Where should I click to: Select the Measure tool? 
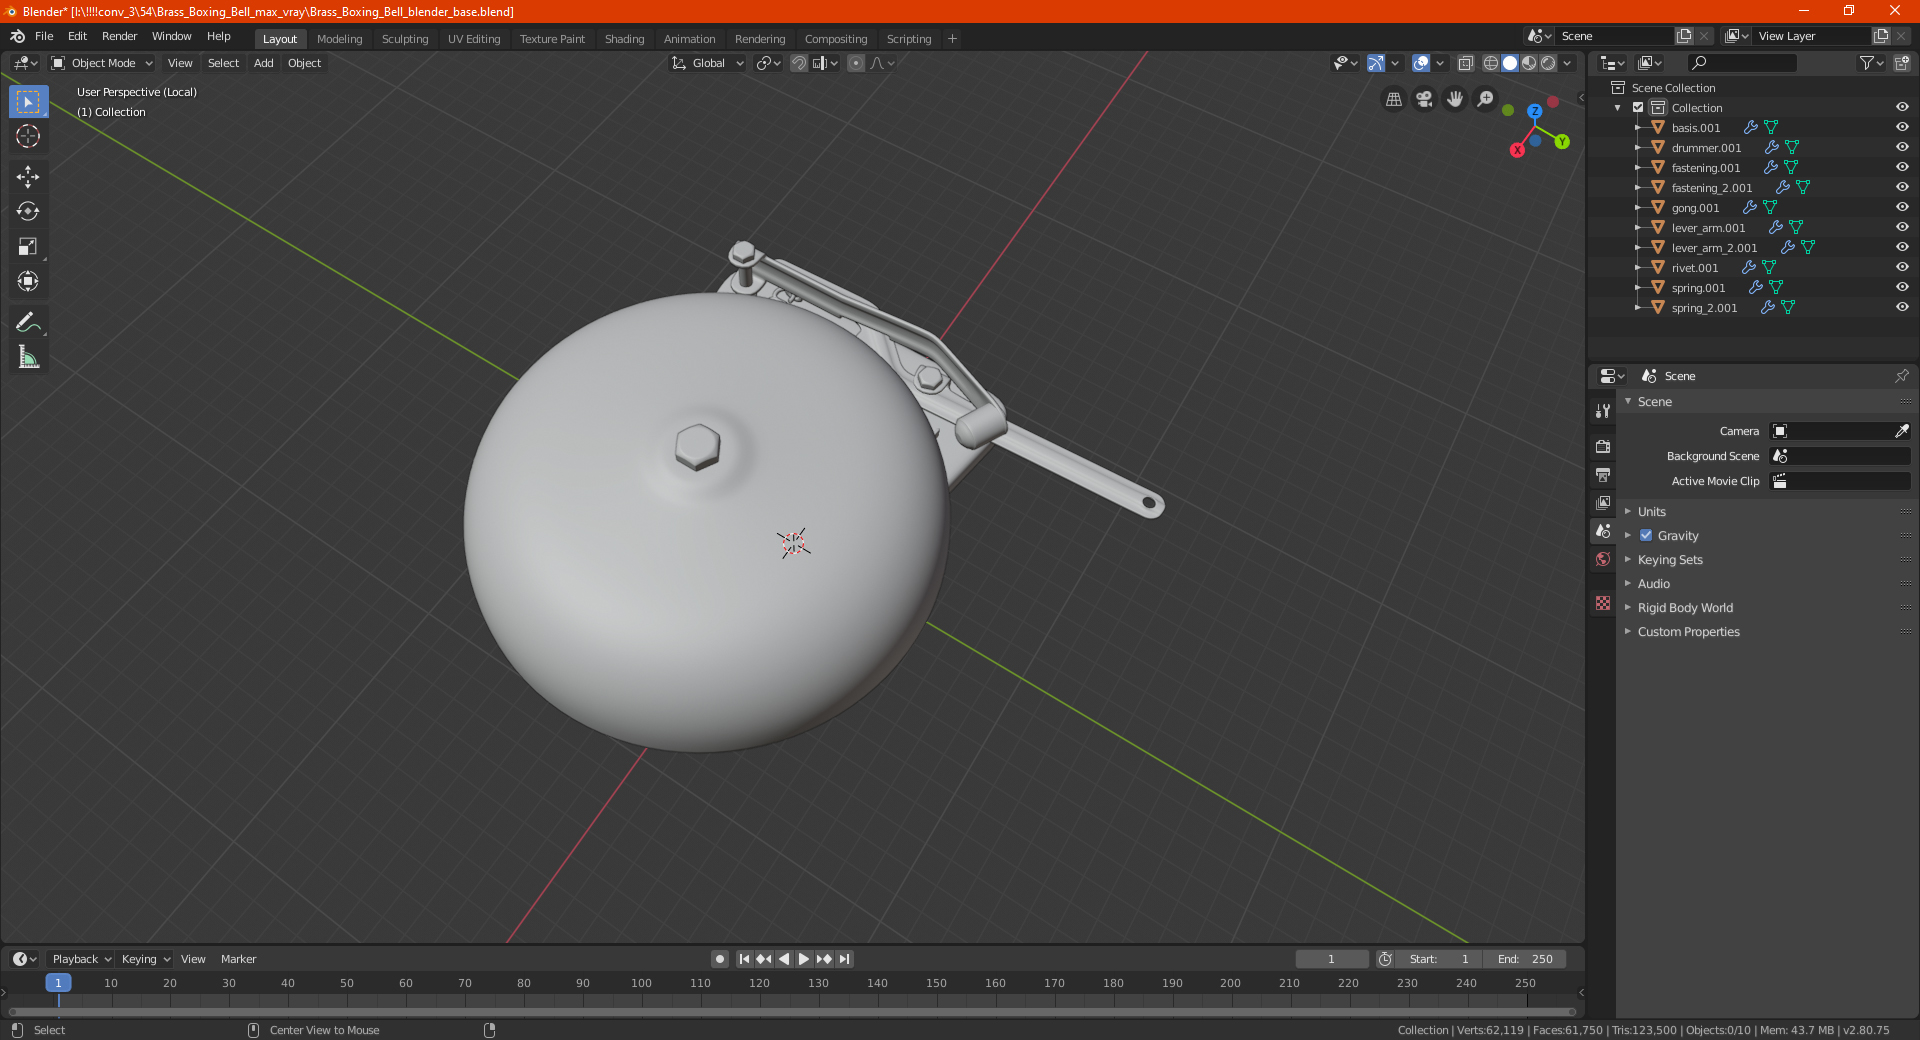28,357
